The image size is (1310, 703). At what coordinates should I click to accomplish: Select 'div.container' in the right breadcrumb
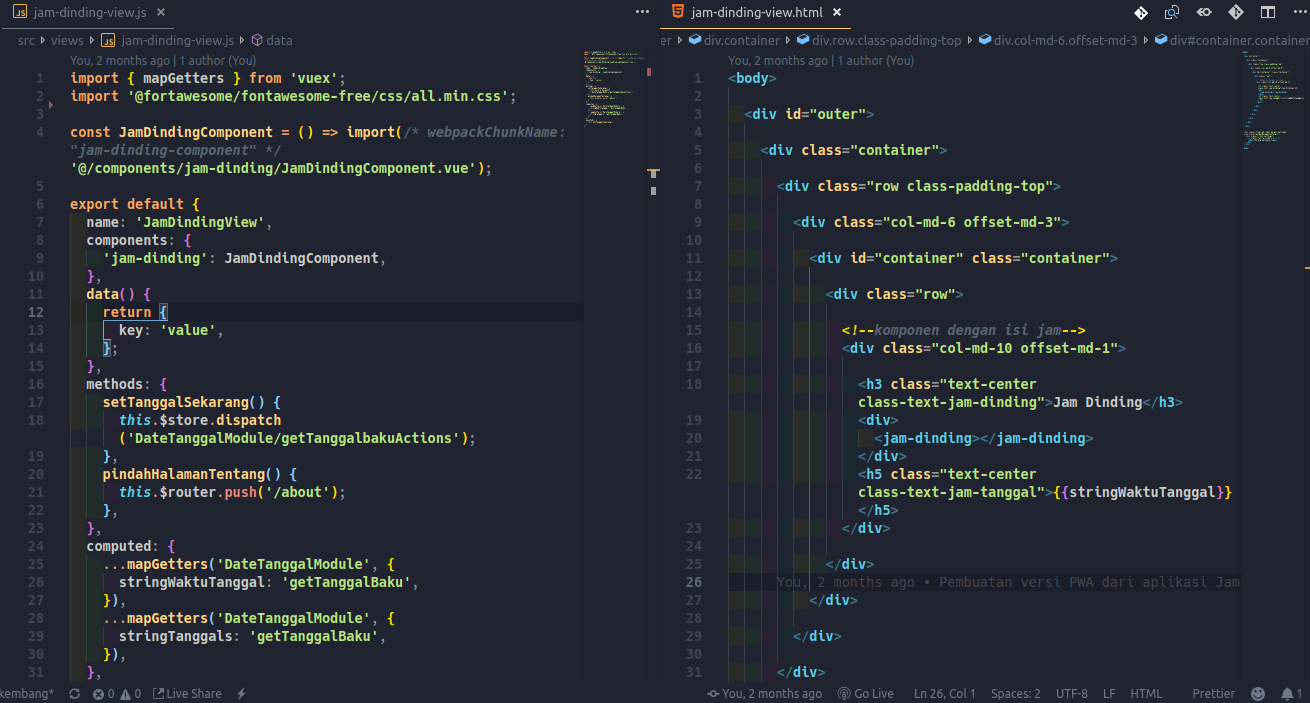(741, 40)
